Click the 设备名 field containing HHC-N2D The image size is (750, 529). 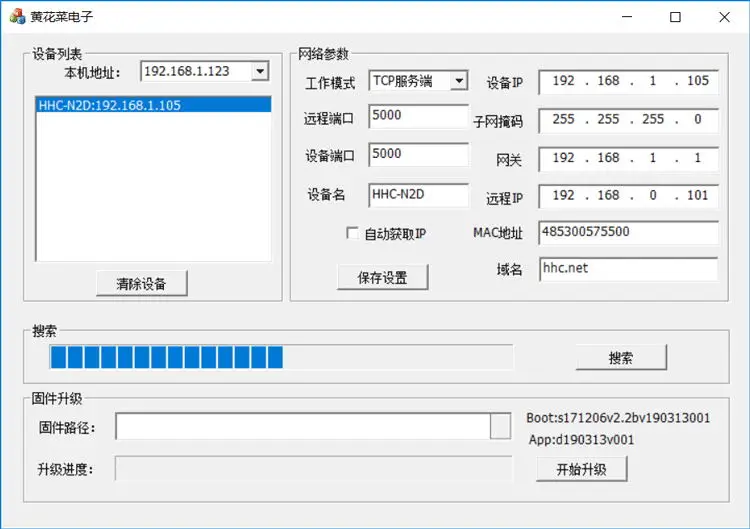[x=419, y=195]
